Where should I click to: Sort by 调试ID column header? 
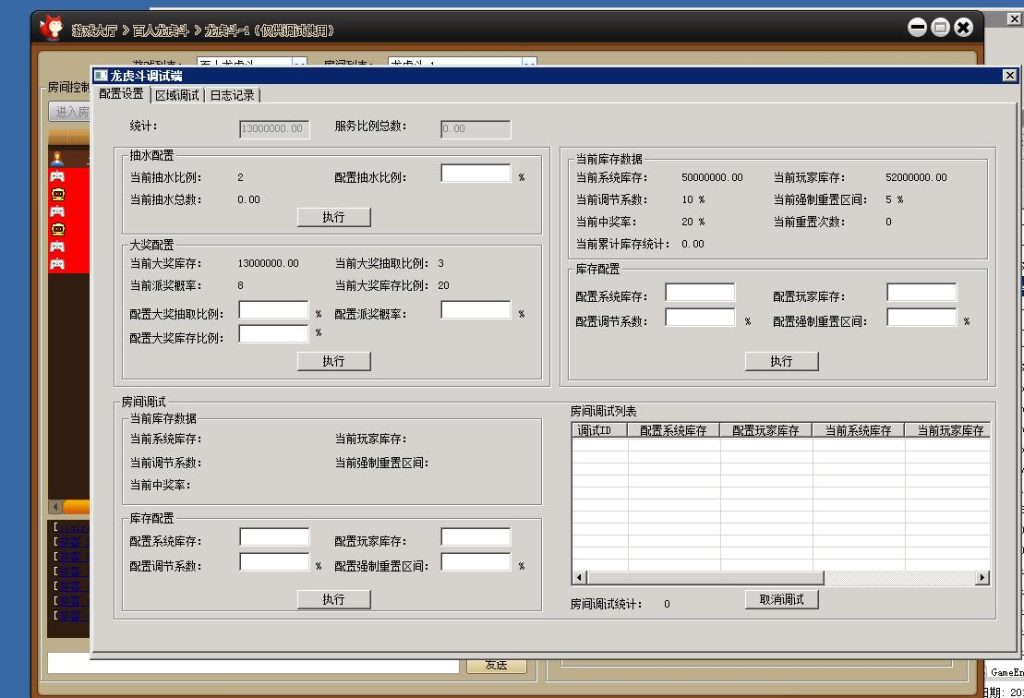[x=600, y=431]
